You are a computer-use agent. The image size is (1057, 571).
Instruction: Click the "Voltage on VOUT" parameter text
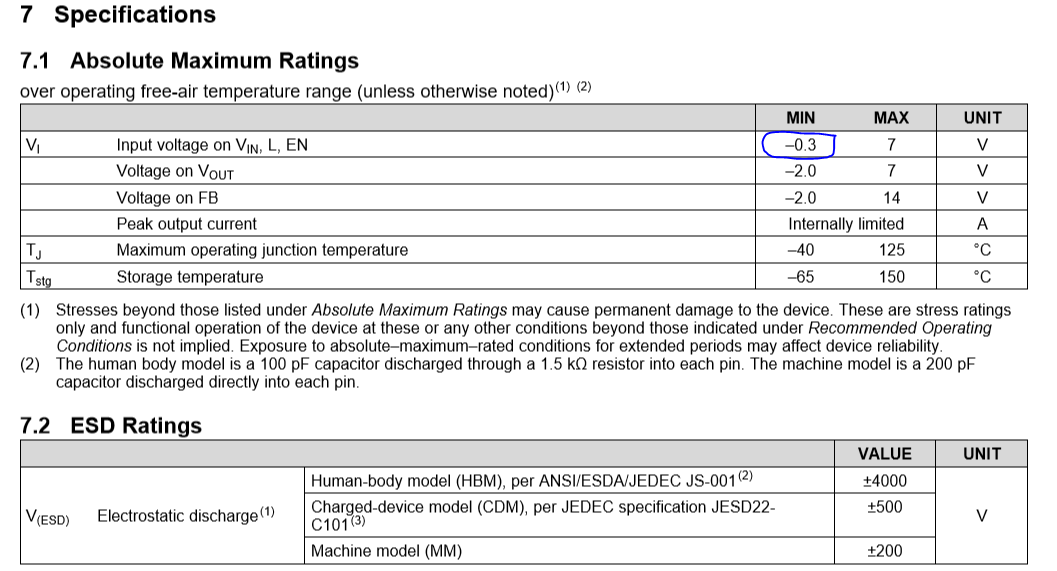(175, 172)
